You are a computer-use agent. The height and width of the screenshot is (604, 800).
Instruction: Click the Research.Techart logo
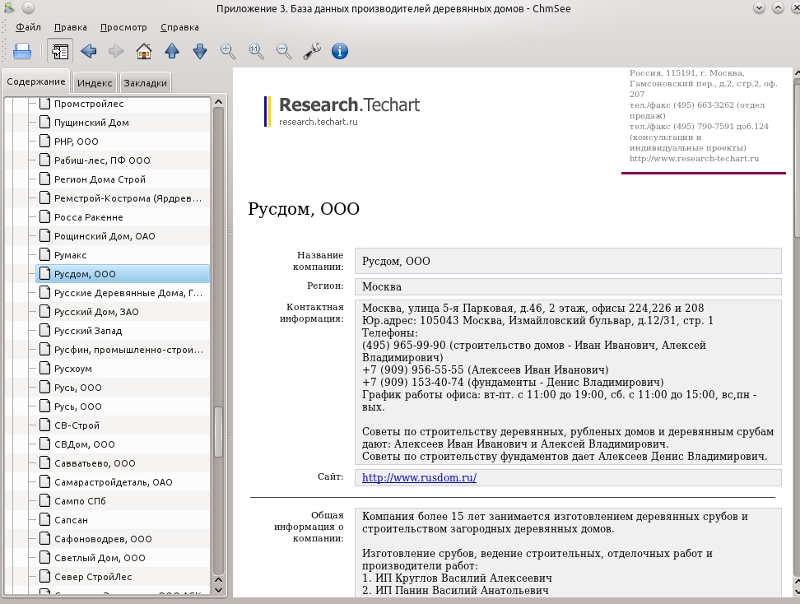coord(342,111)
